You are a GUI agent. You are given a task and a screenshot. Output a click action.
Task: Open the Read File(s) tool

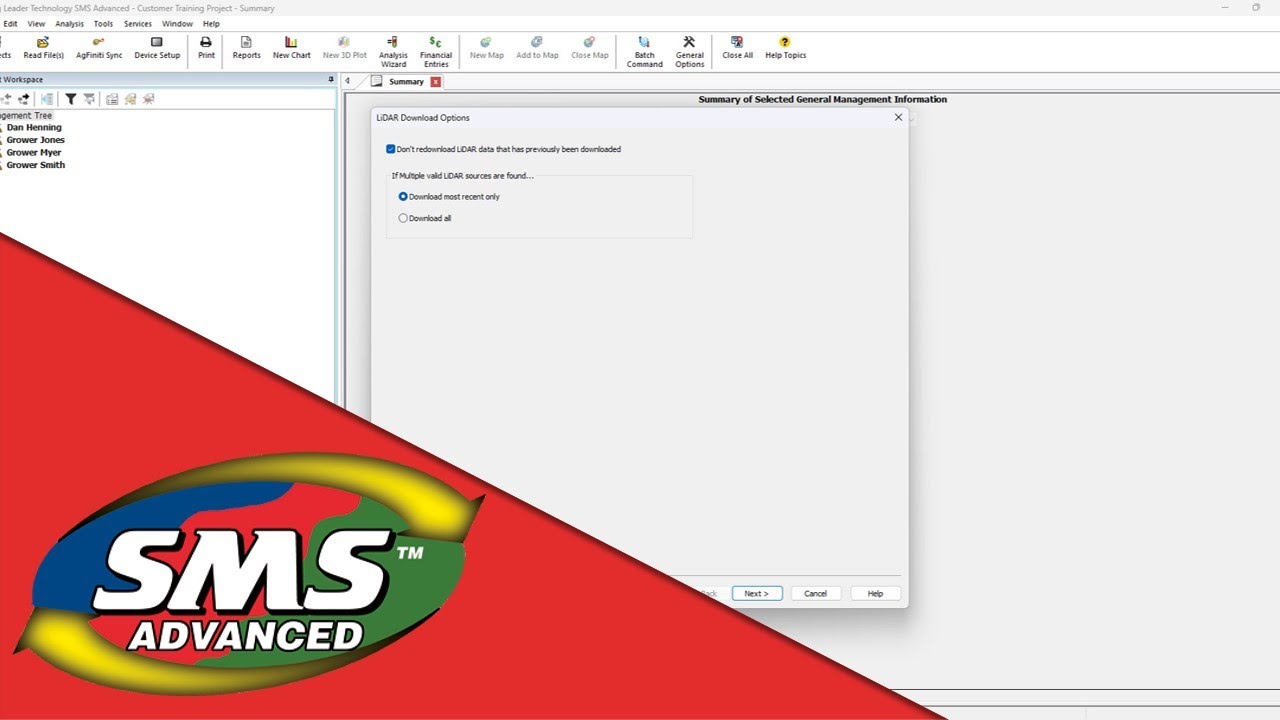43,47
